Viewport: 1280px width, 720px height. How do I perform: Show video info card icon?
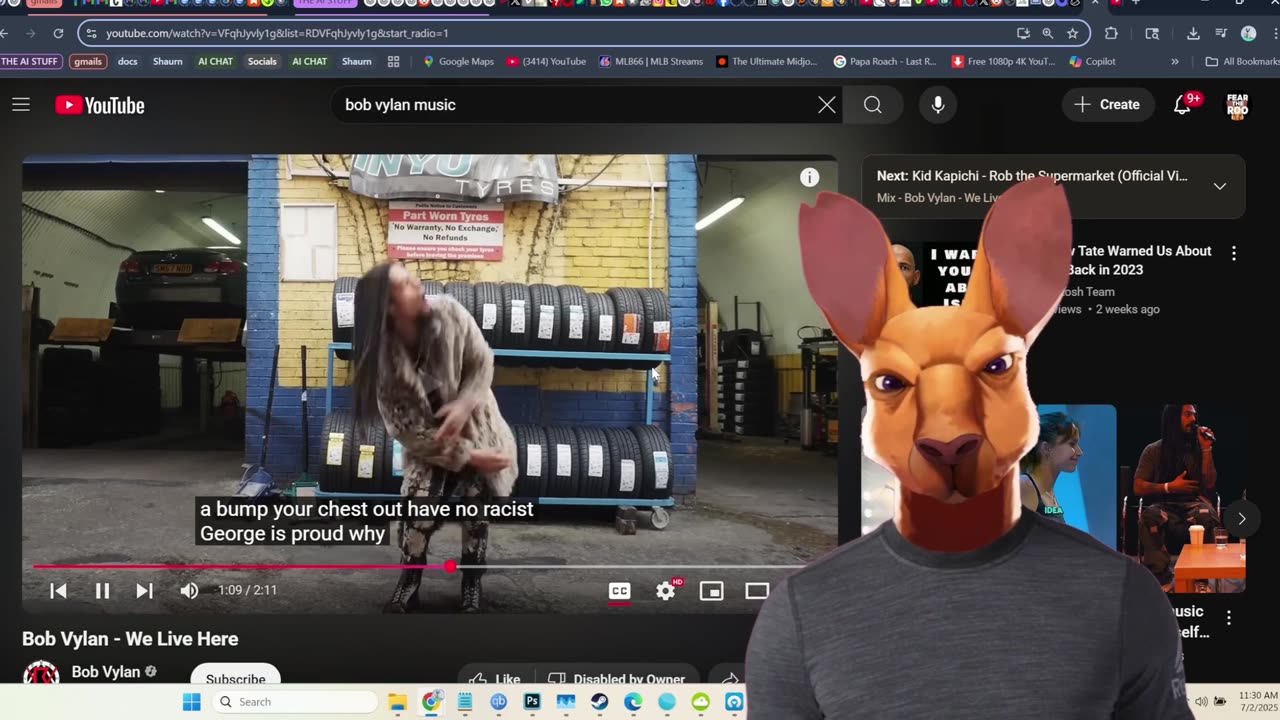tap(809, 177)
